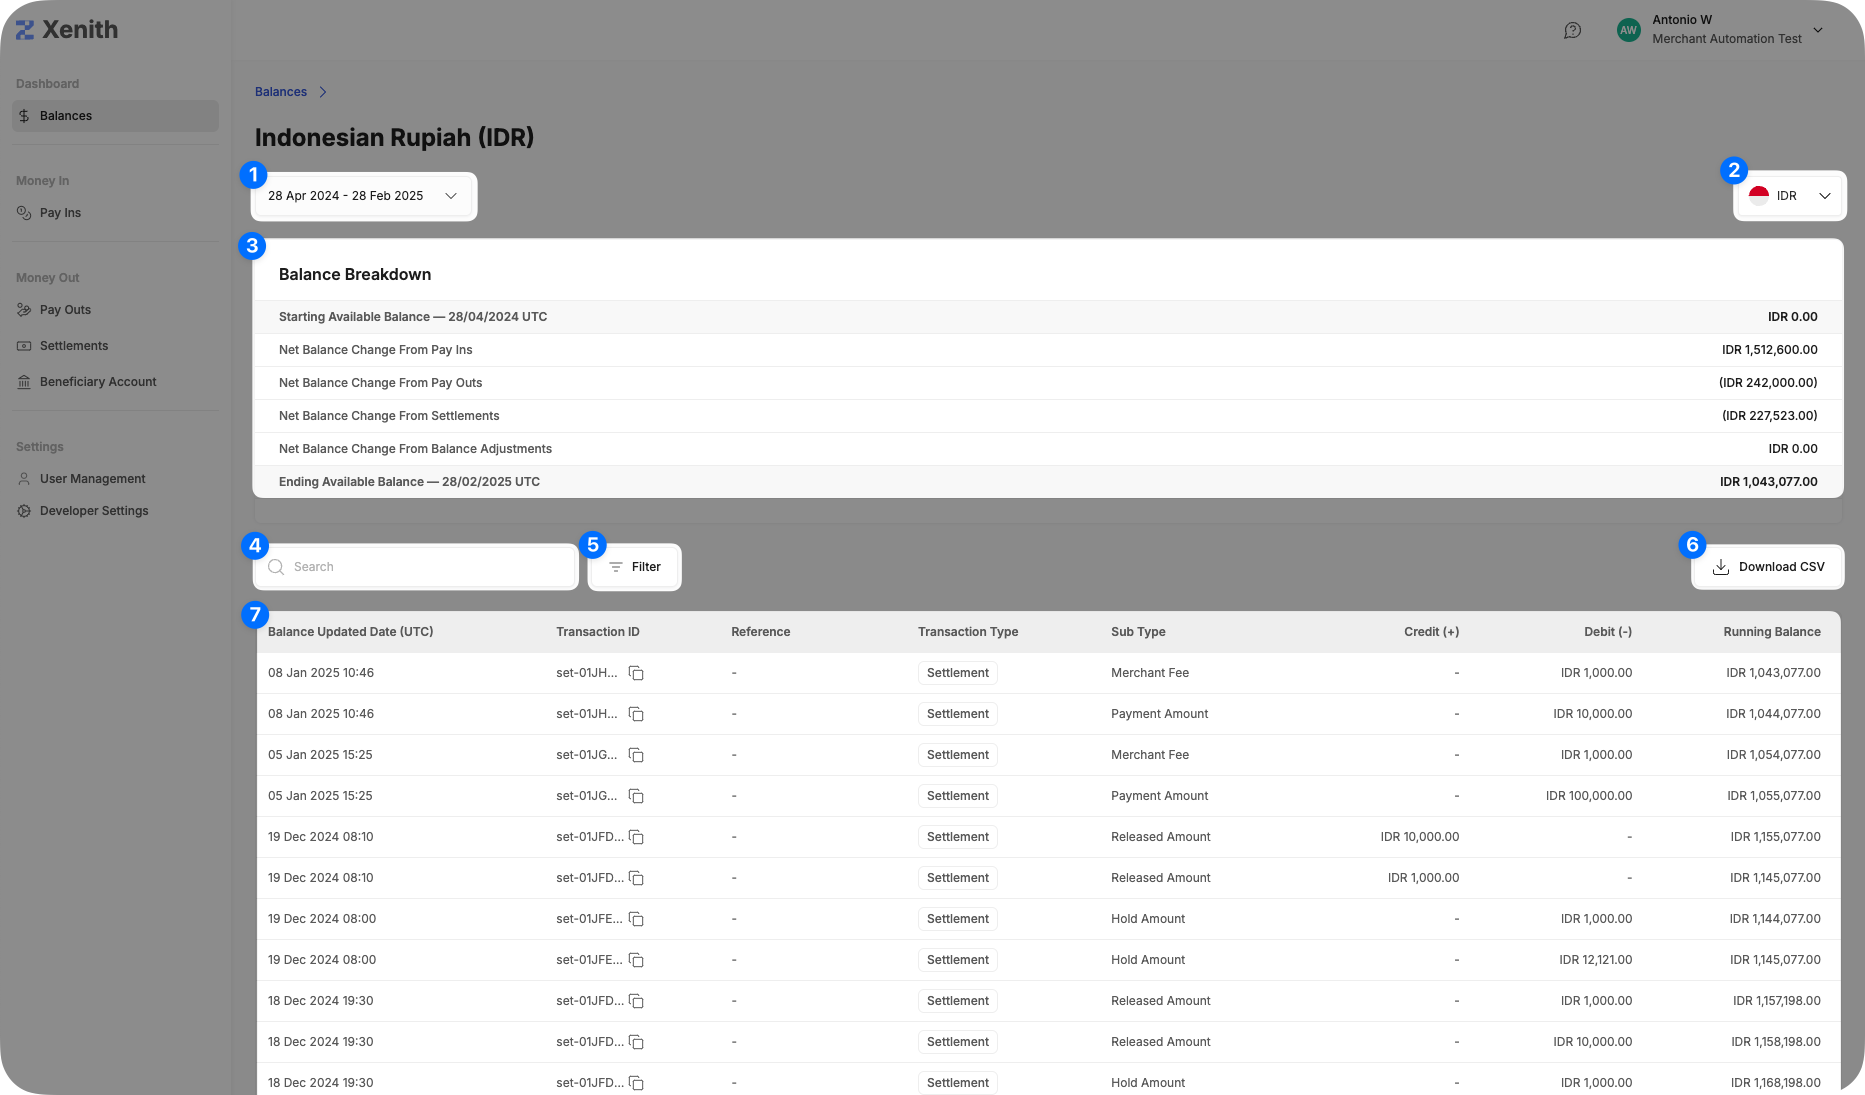Copy transaction ID for 1,168,198.00 running balance row
Image resolution: width=1865 pixels, height=1095 pixels.
(636, 1083)
